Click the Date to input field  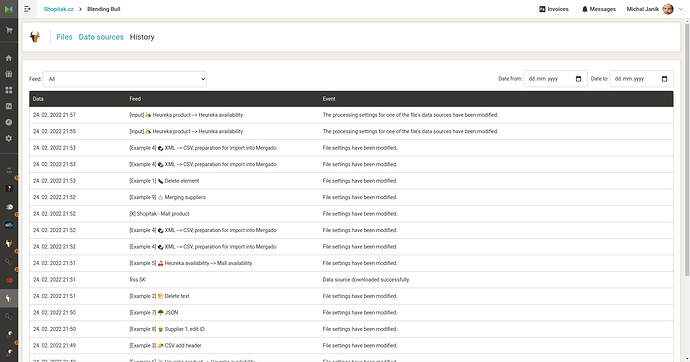(641, 79)
